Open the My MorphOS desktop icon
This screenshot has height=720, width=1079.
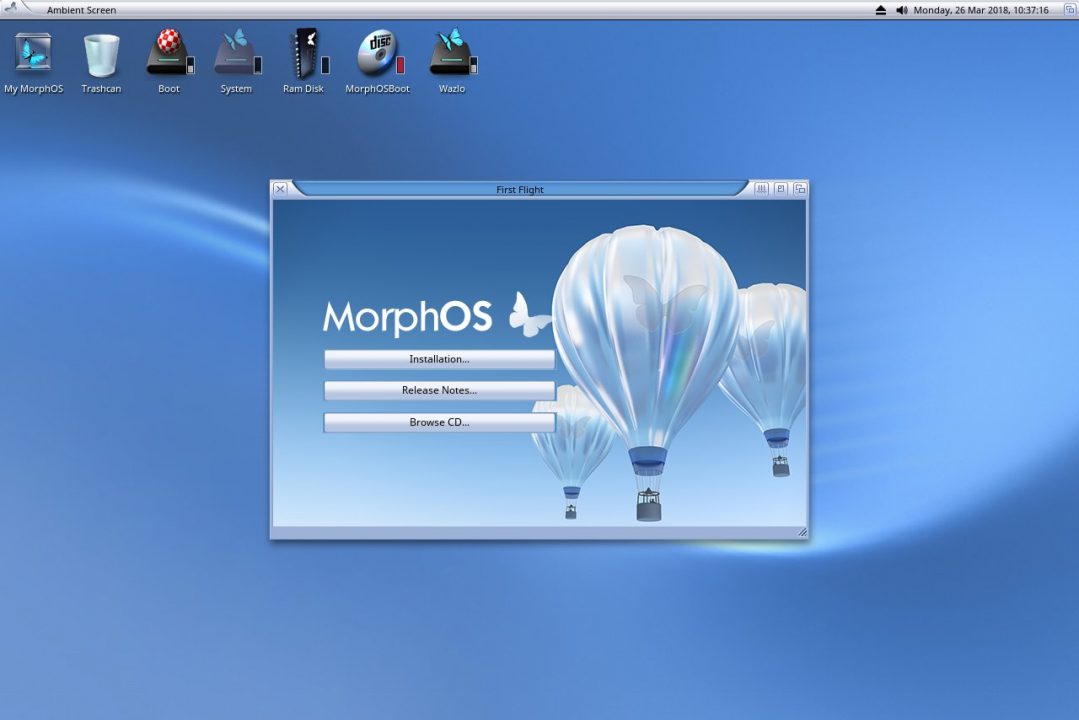click(x=33, y=62)
